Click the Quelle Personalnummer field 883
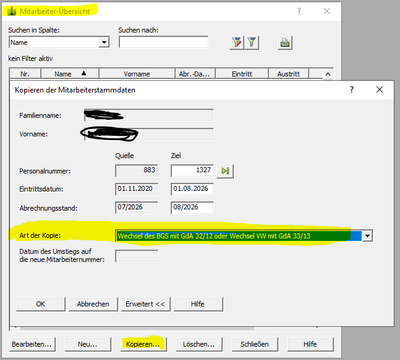 tap(137, 170)
